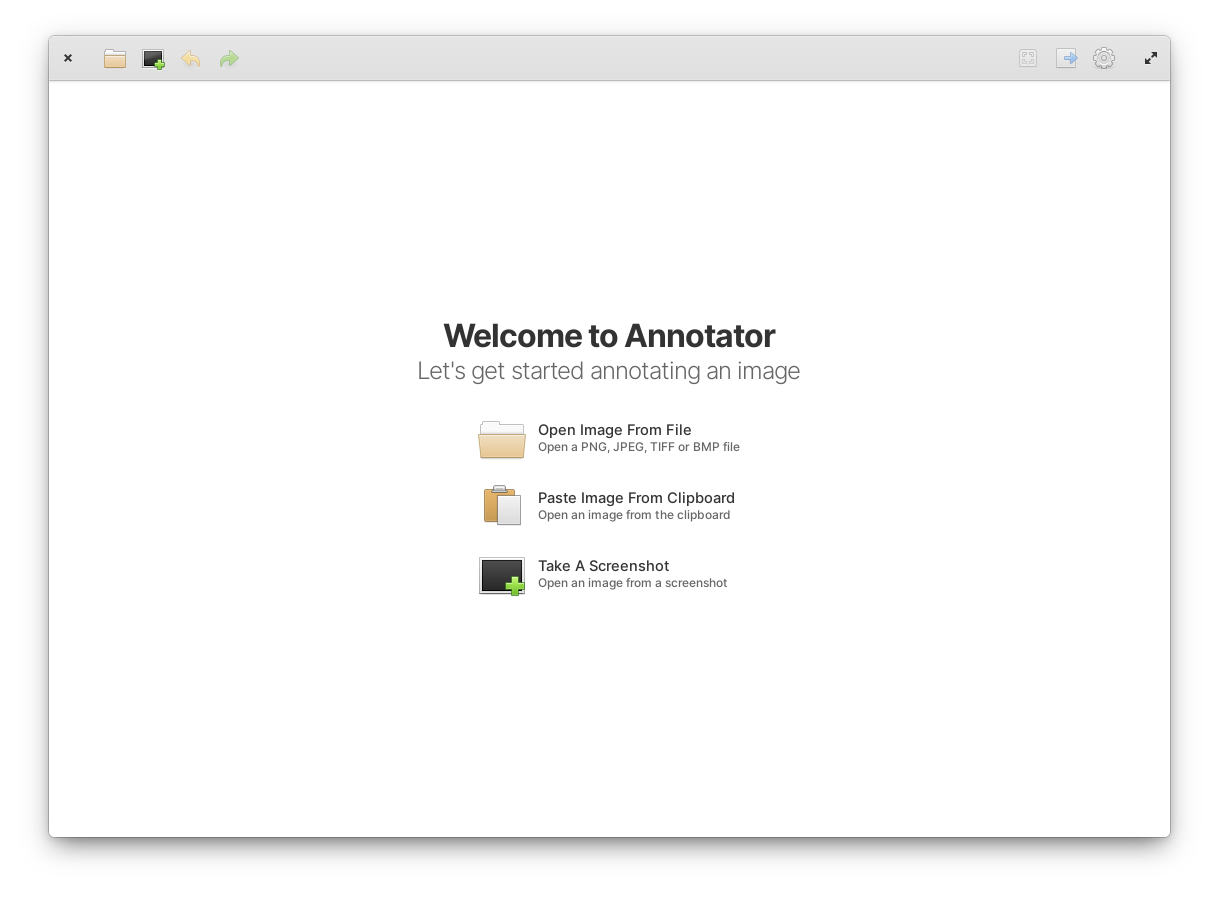Open the settings gear menu
1219x899 pixels.
coord(1104,59)
